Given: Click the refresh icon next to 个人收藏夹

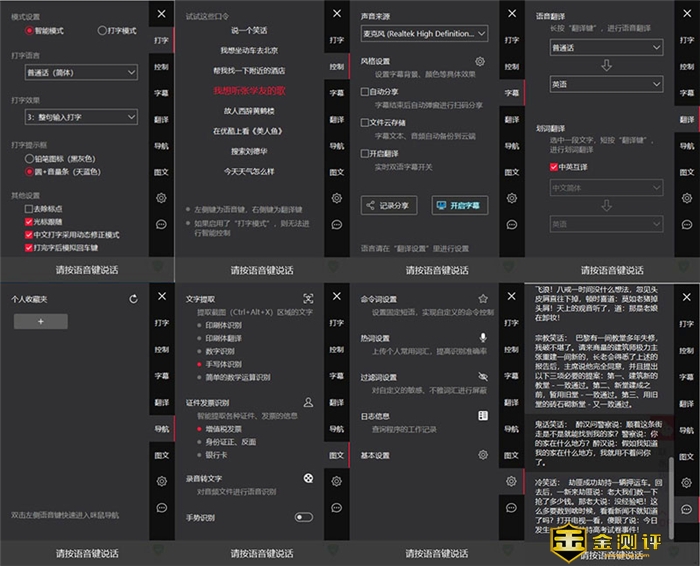Looking at the screenshot, I should click(x=134, y=298).
